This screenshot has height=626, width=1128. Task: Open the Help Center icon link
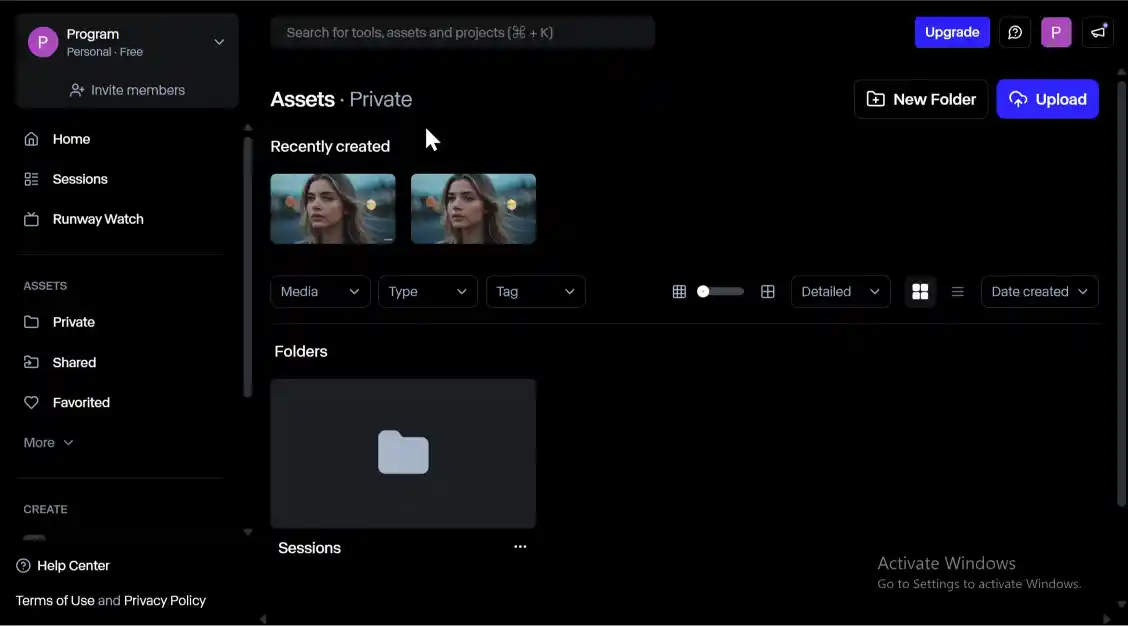24,566
